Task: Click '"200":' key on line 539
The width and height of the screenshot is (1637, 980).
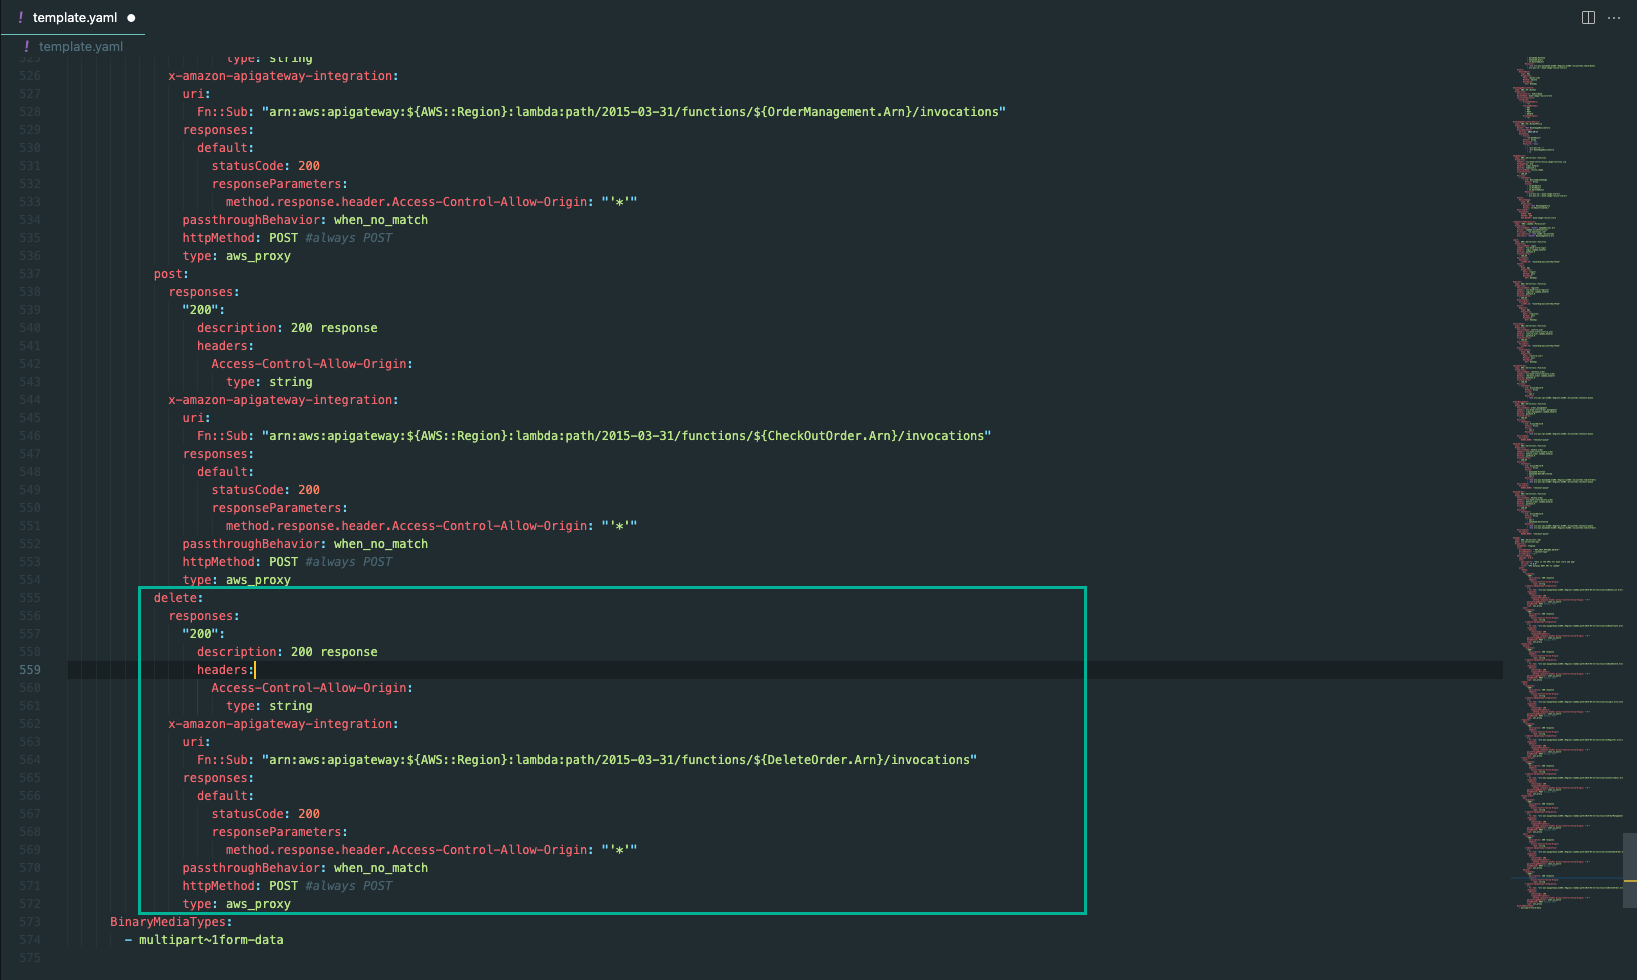Action: click(x=204, y=310)
